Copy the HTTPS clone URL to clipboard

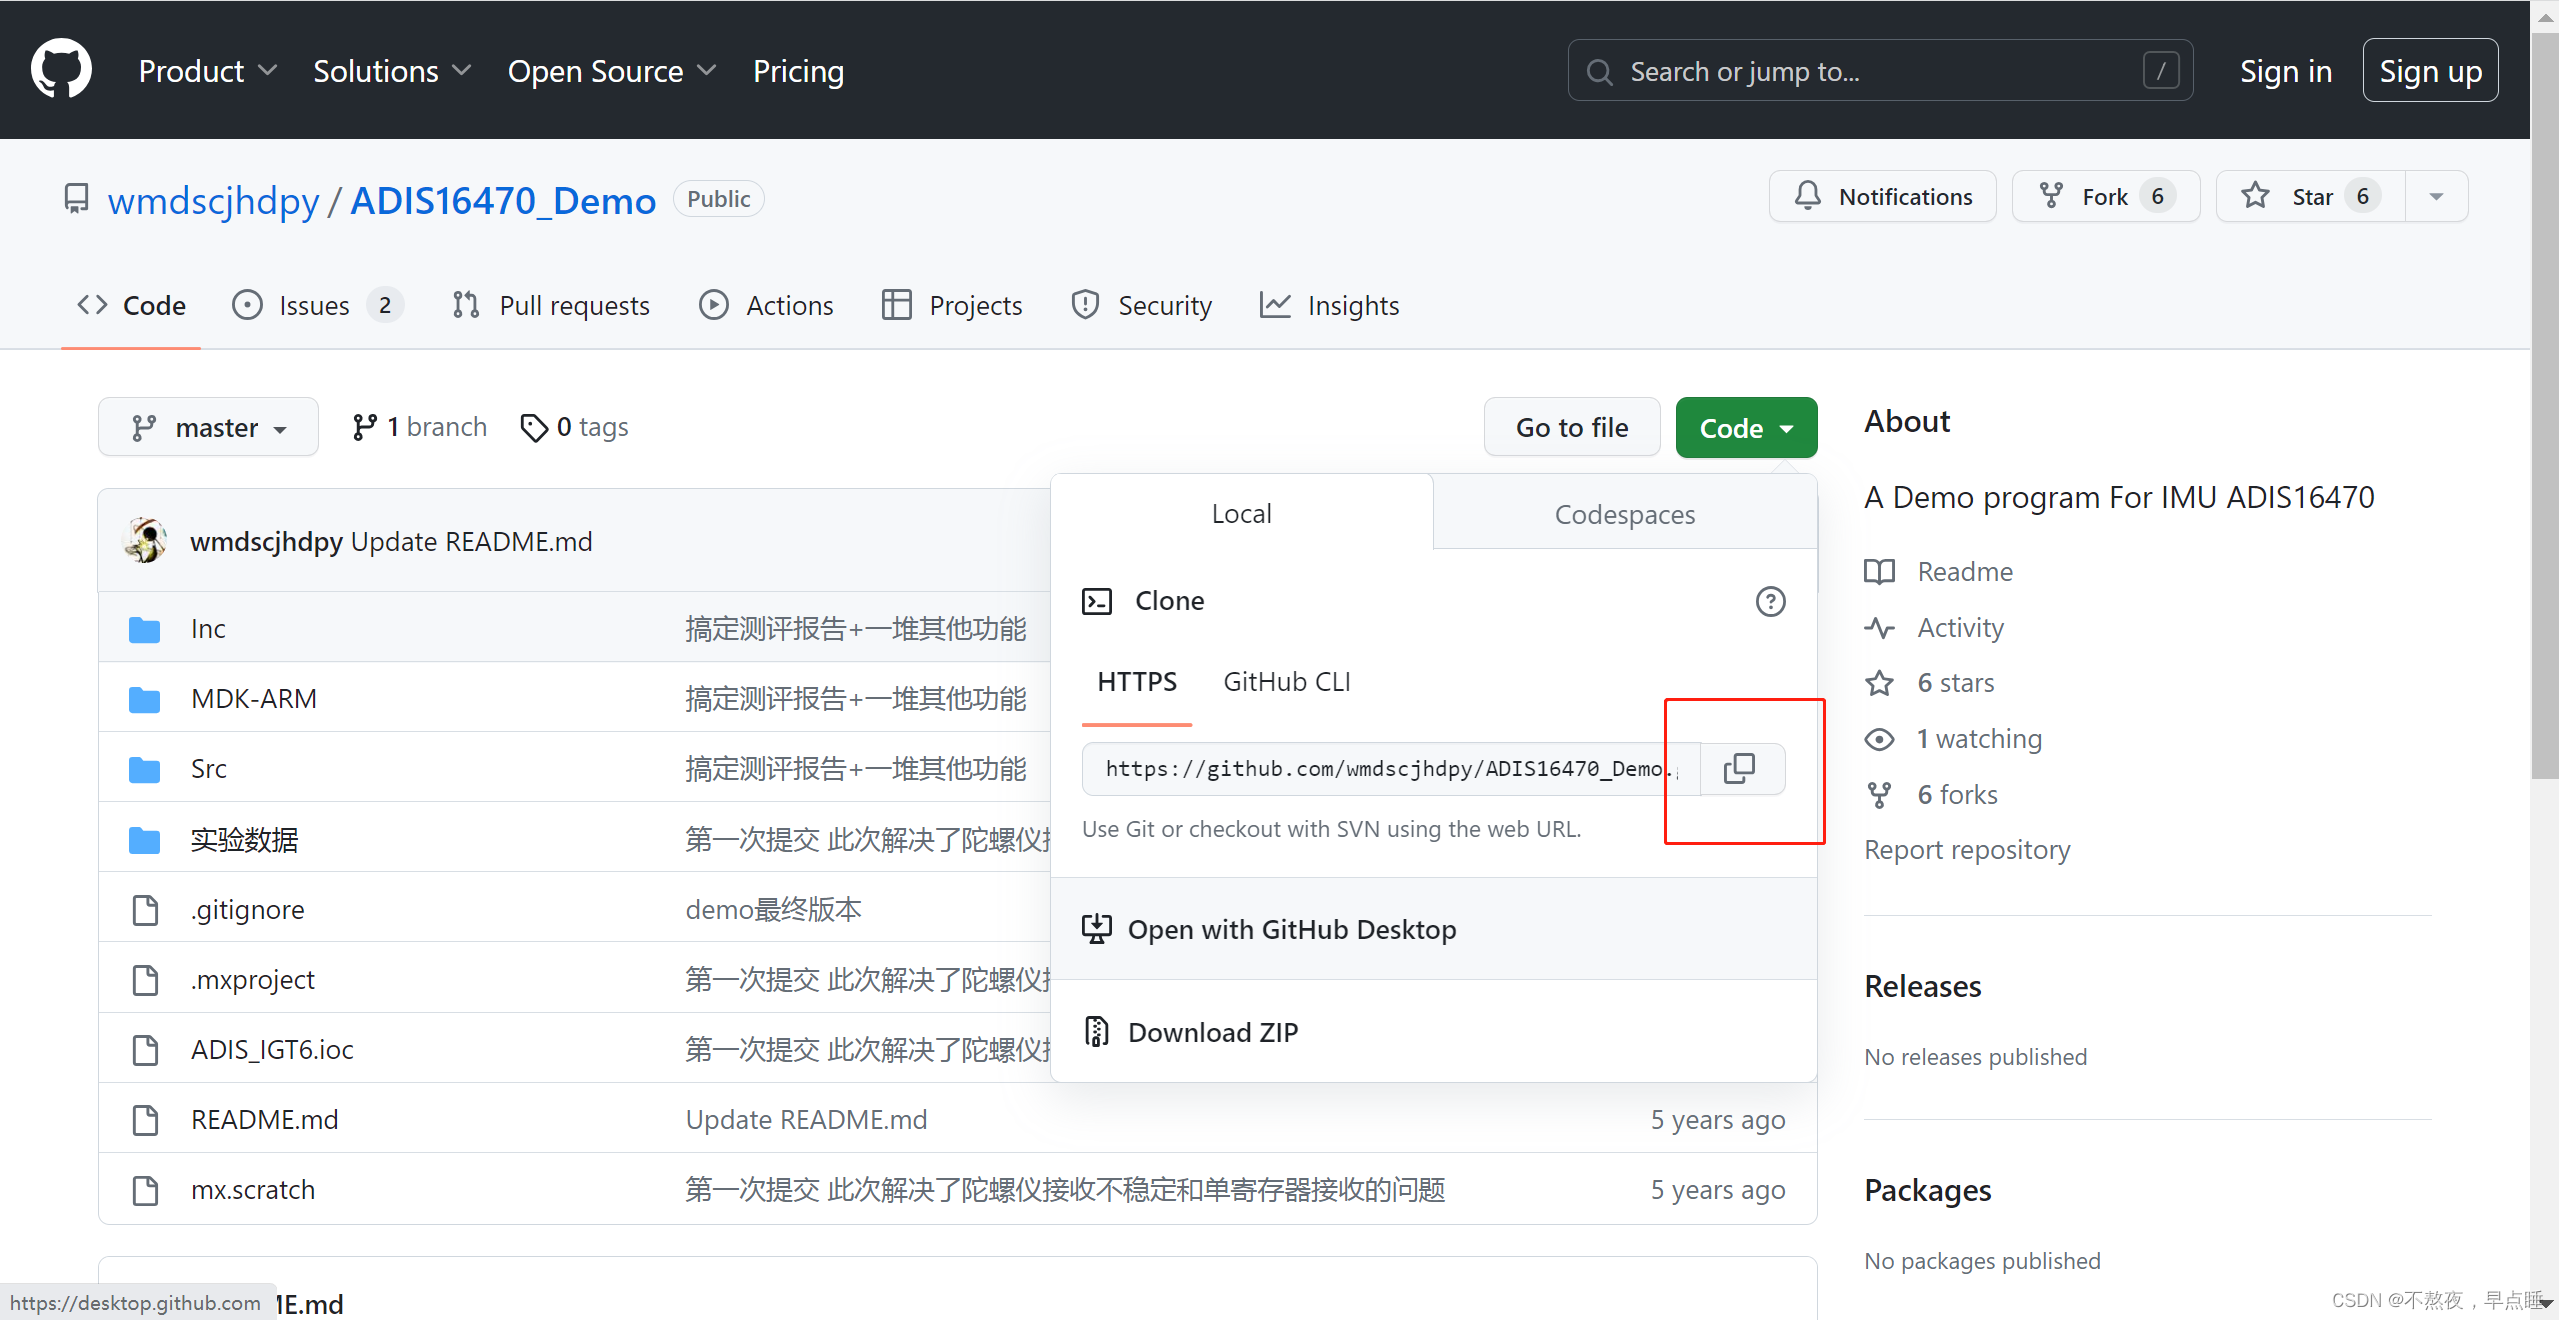click(x=1740, y=768)
